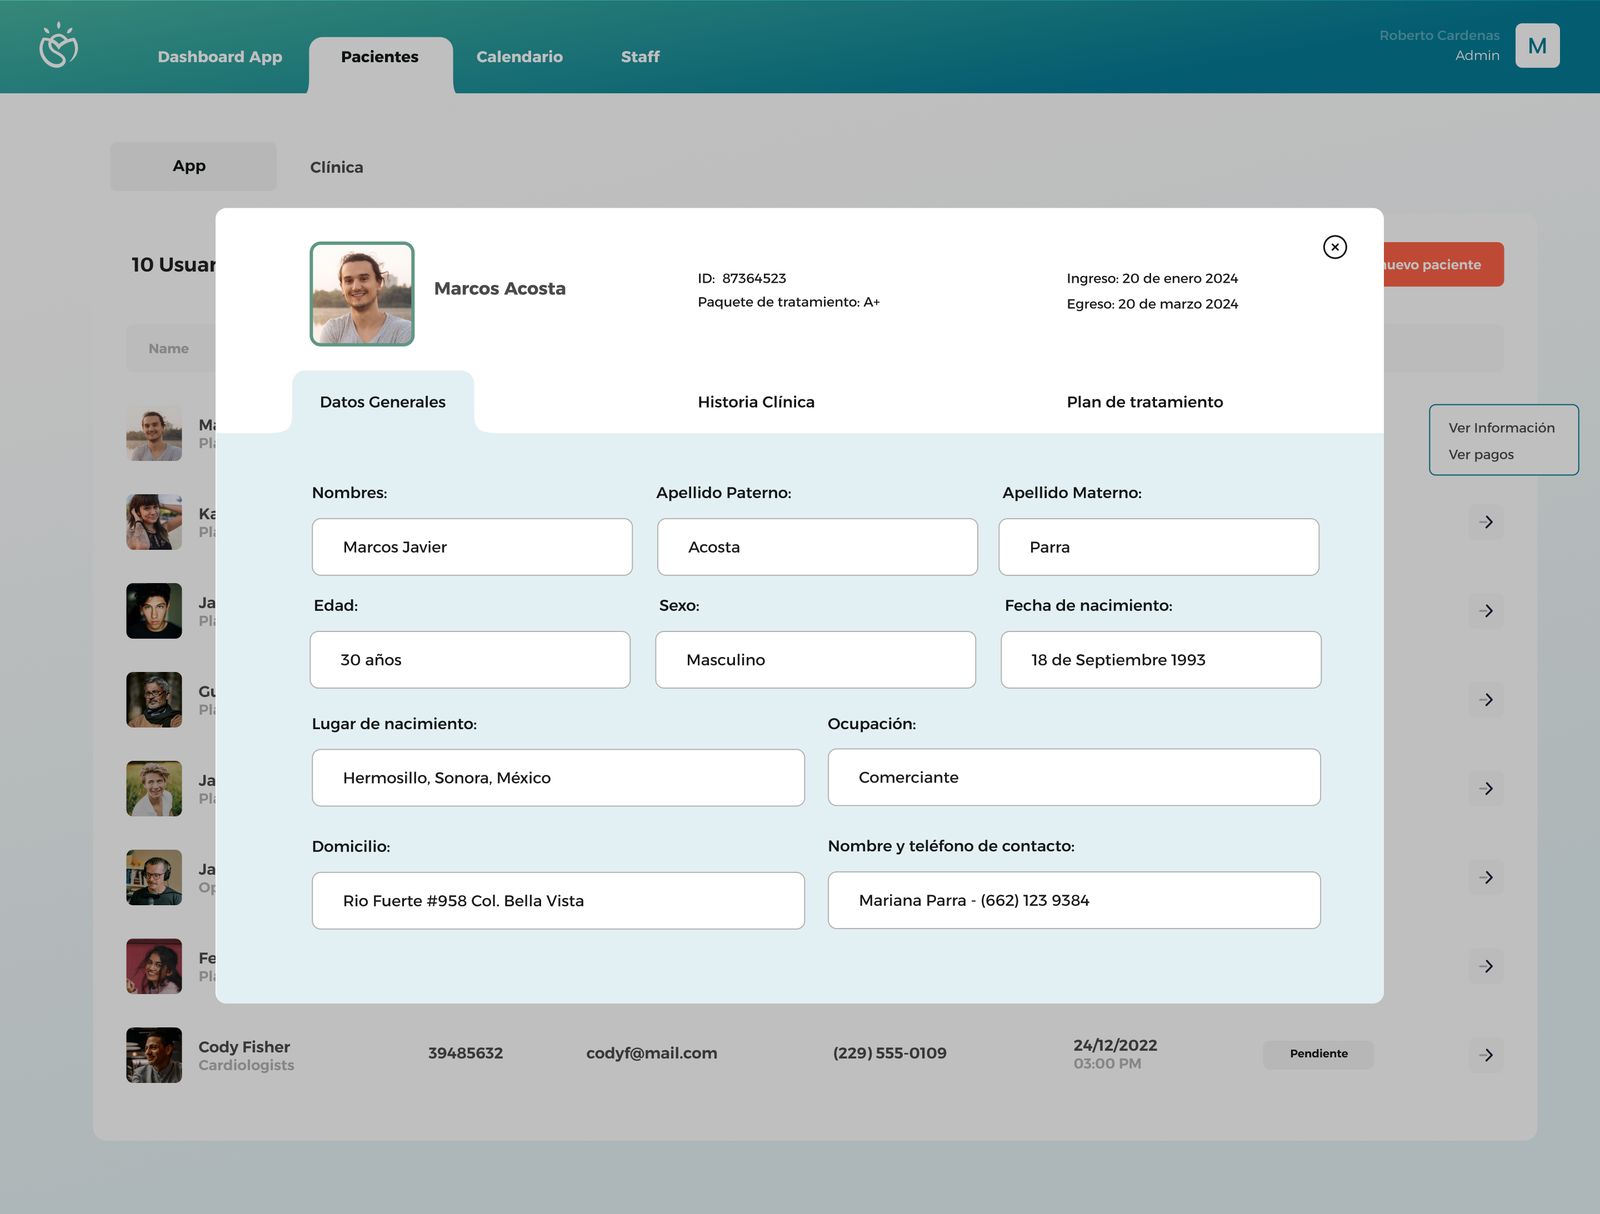Click Fecha de nacimiento field
The width and height of the screenshot is (1600, 1214).
click(1161, 660)
